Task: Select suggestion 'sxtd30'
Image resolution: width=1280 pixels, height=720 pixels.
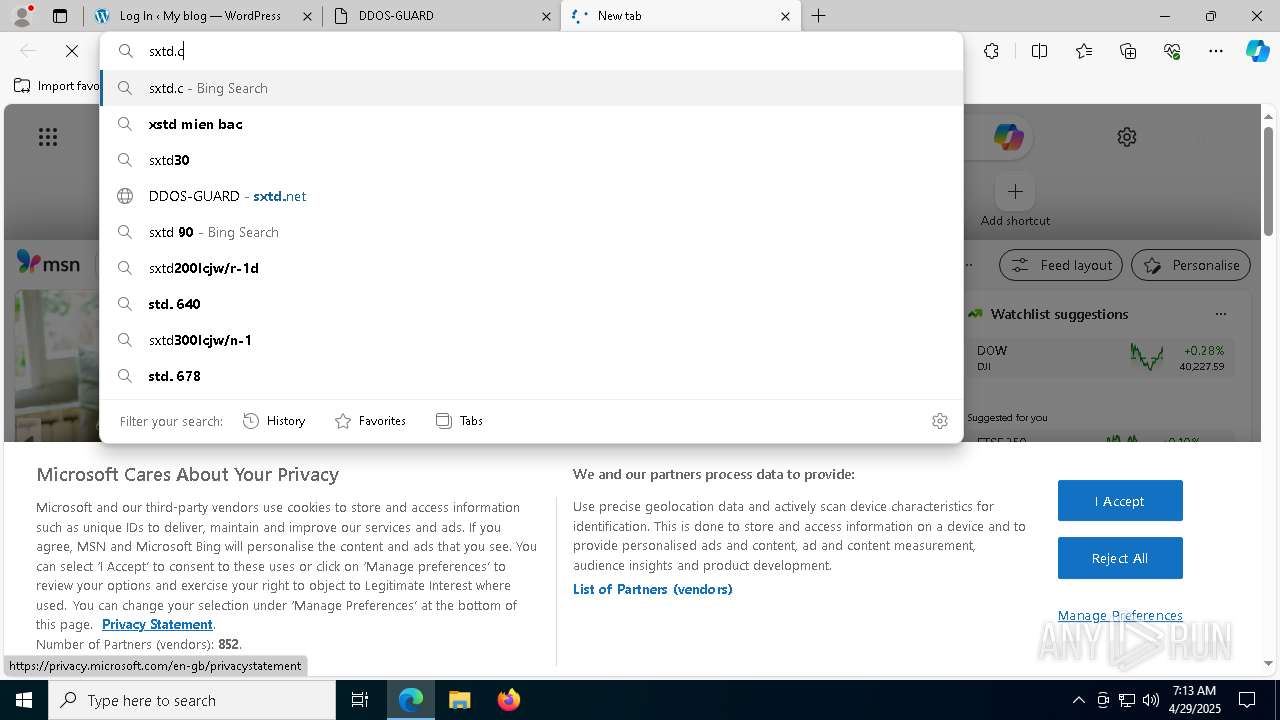Action: pyautogui.click(x=531, y=160)
